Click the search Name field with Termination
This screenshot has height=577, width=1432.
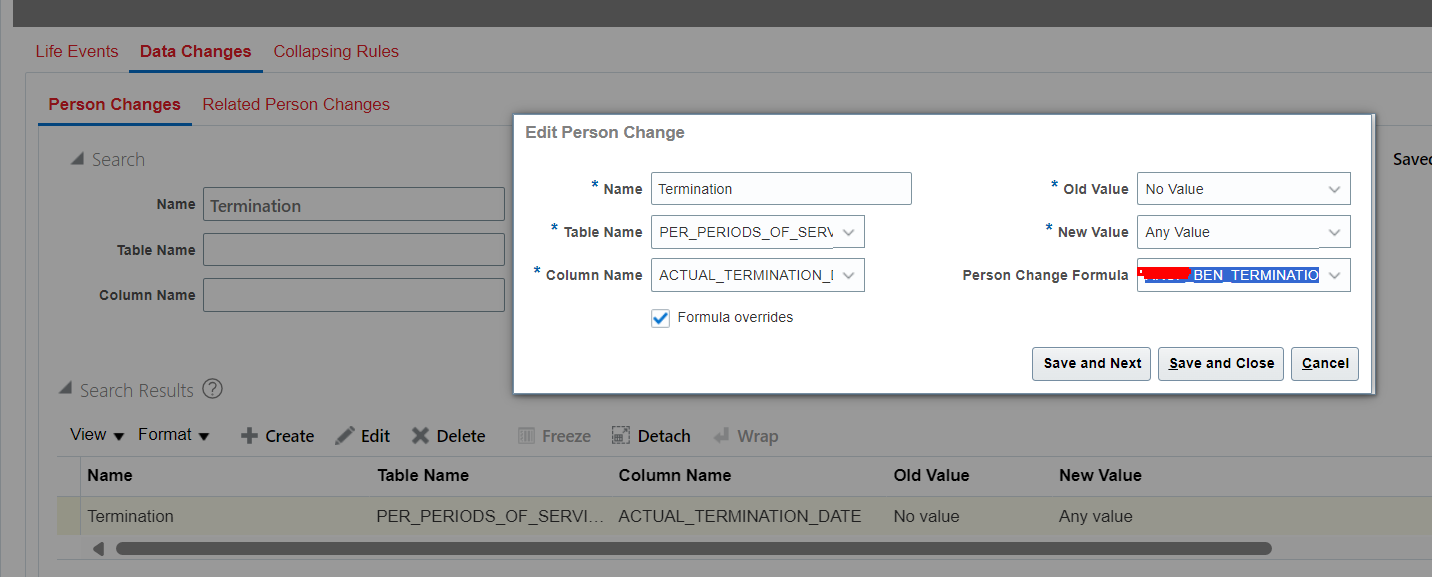point(354,205)
